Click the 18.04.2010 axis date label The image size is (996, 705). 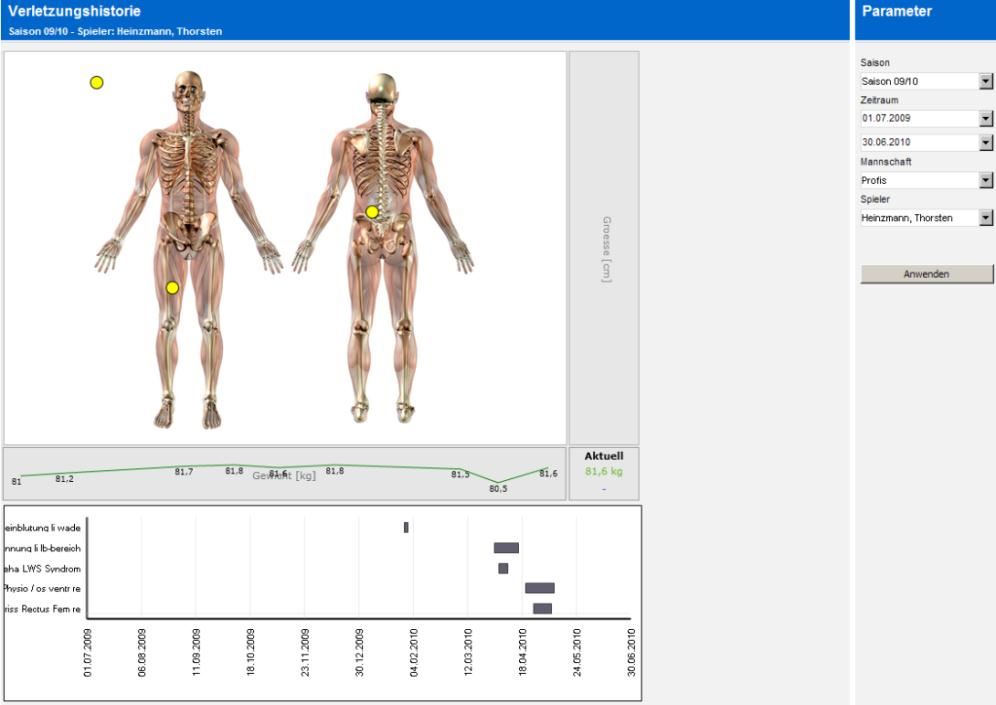point(522,652)
